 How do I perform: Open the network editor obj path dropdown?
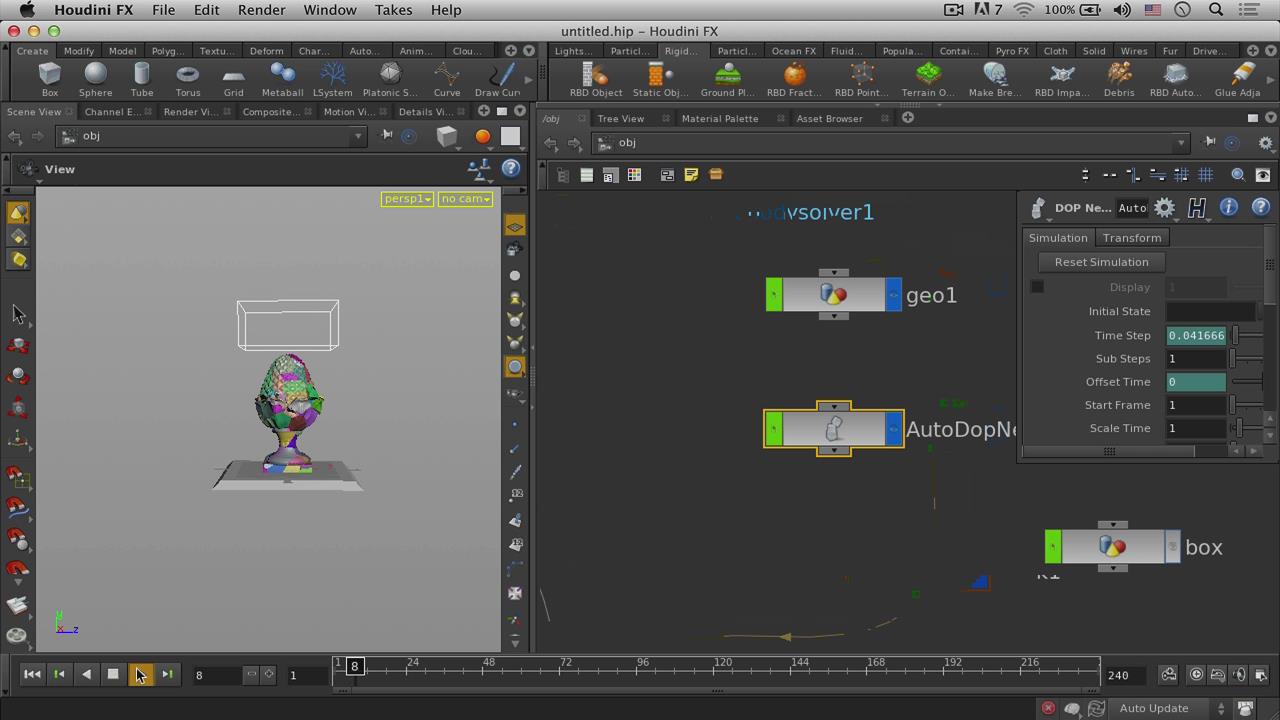click(1181, 143)
